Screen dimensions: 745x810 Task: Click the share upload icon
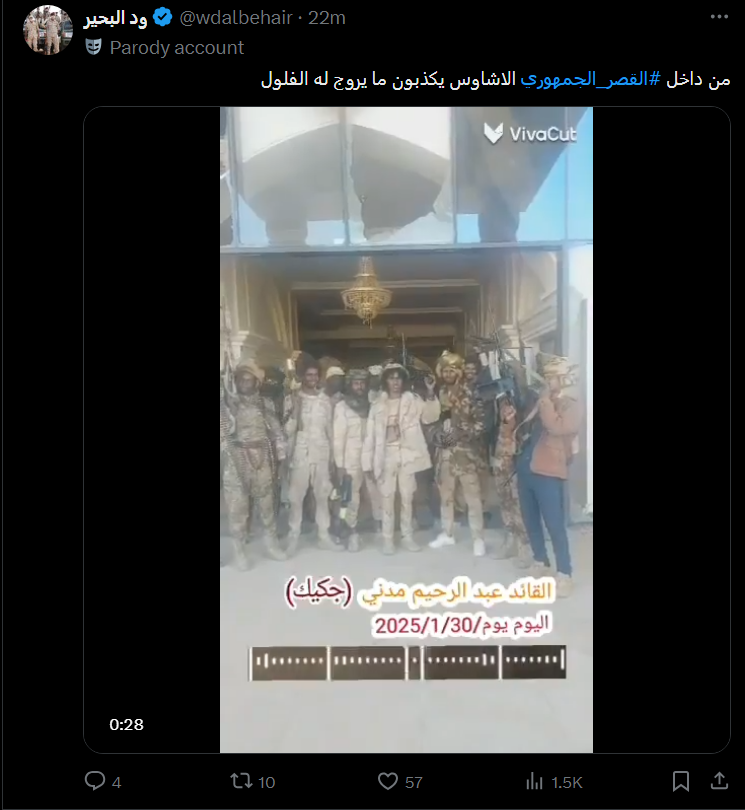[x=719, y=781]
